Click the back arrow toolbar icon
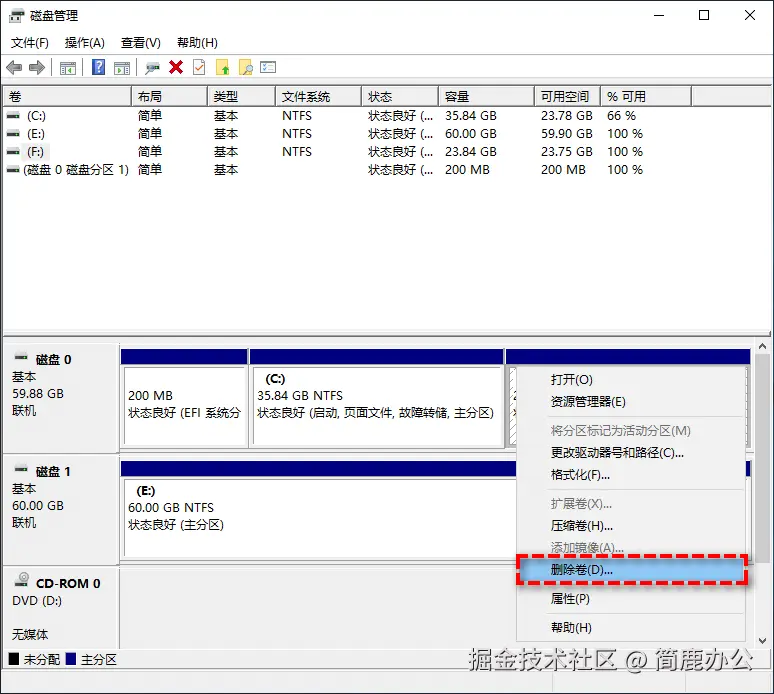Image resolution: width=774 pixels, height=694 pixels. coord(14,67)
